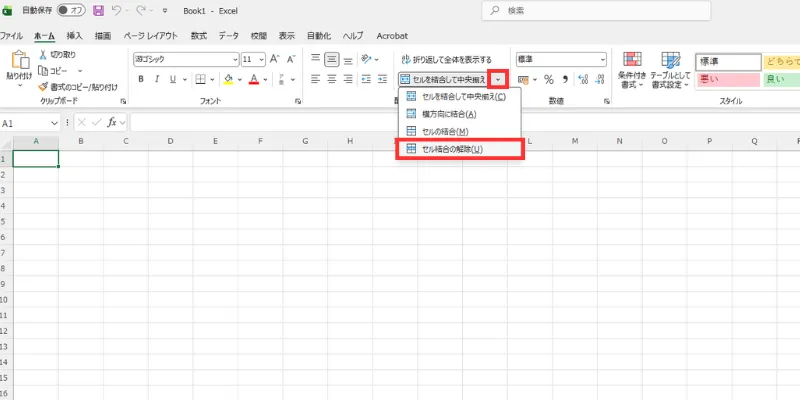Center text horizontally in the cell

click(332, 79)
